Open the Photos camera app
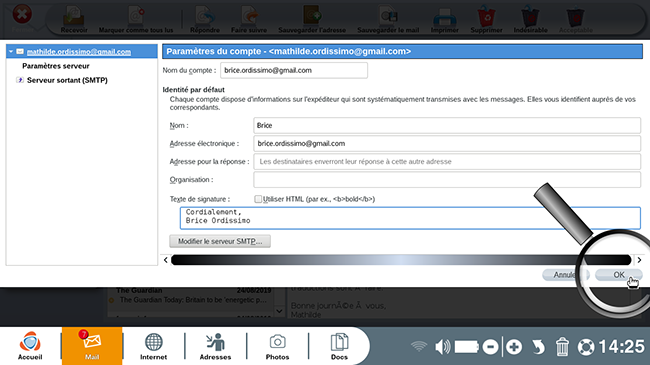Image resolution: width=650 pixels, height=365 pixels. (x=277, y=346)
